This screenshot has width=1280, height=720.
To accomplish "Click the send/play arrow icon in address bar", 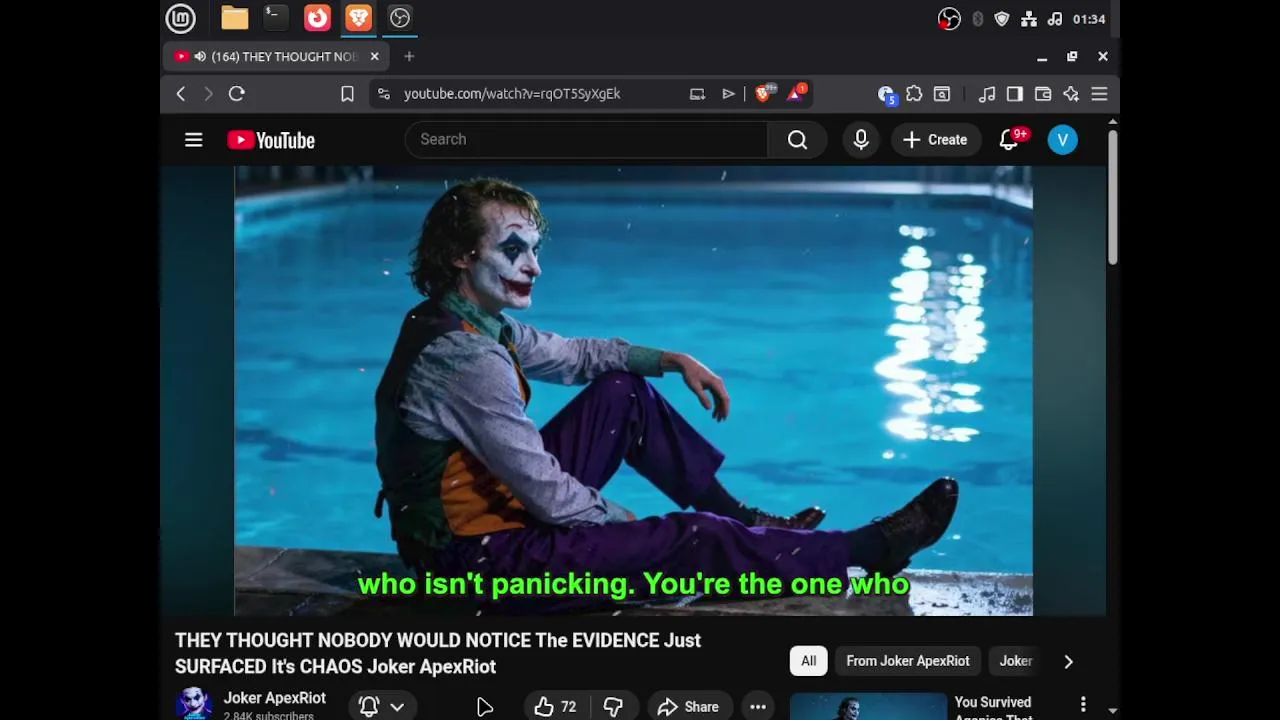I will [x=728, y=94].
